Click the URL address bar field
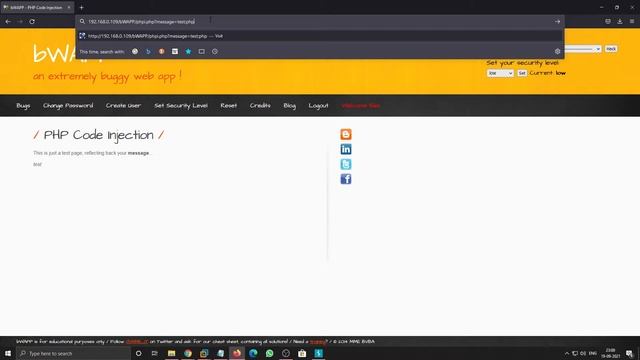Screen dimensions: 640x360 (314, 21)
